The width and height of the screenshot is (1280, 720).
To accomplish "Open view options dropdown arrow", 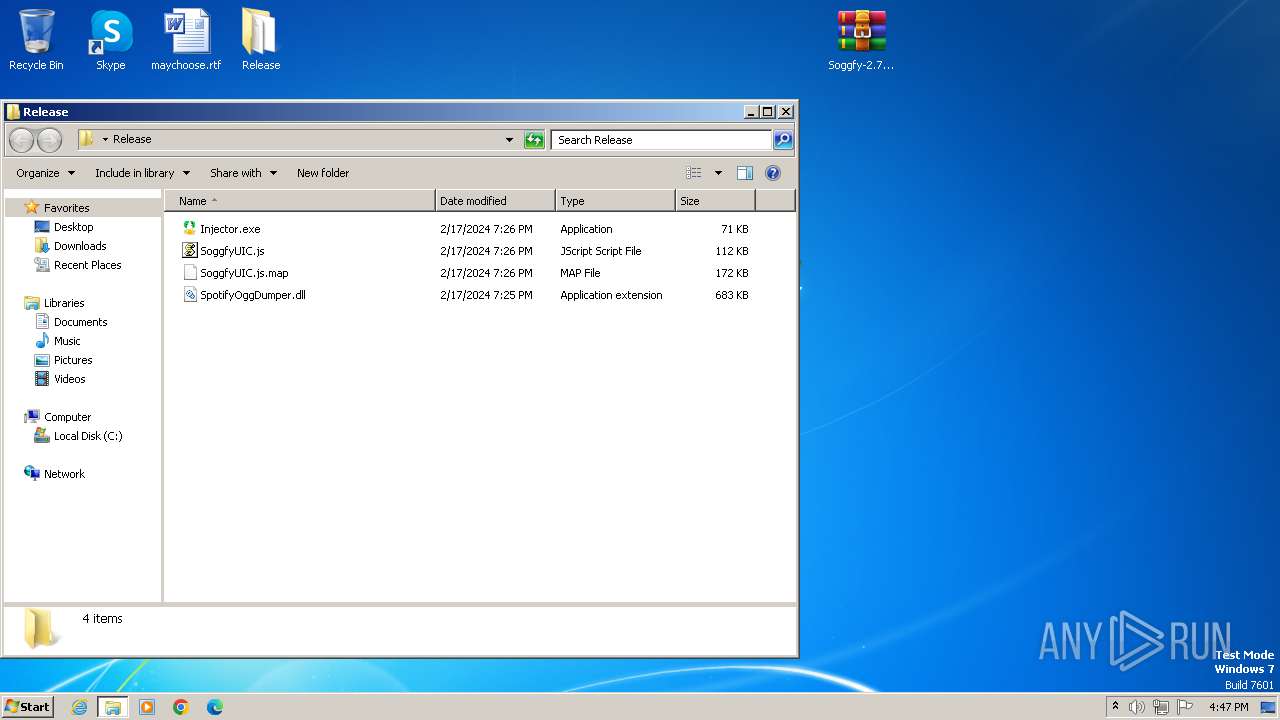I will tap(718, 173).
